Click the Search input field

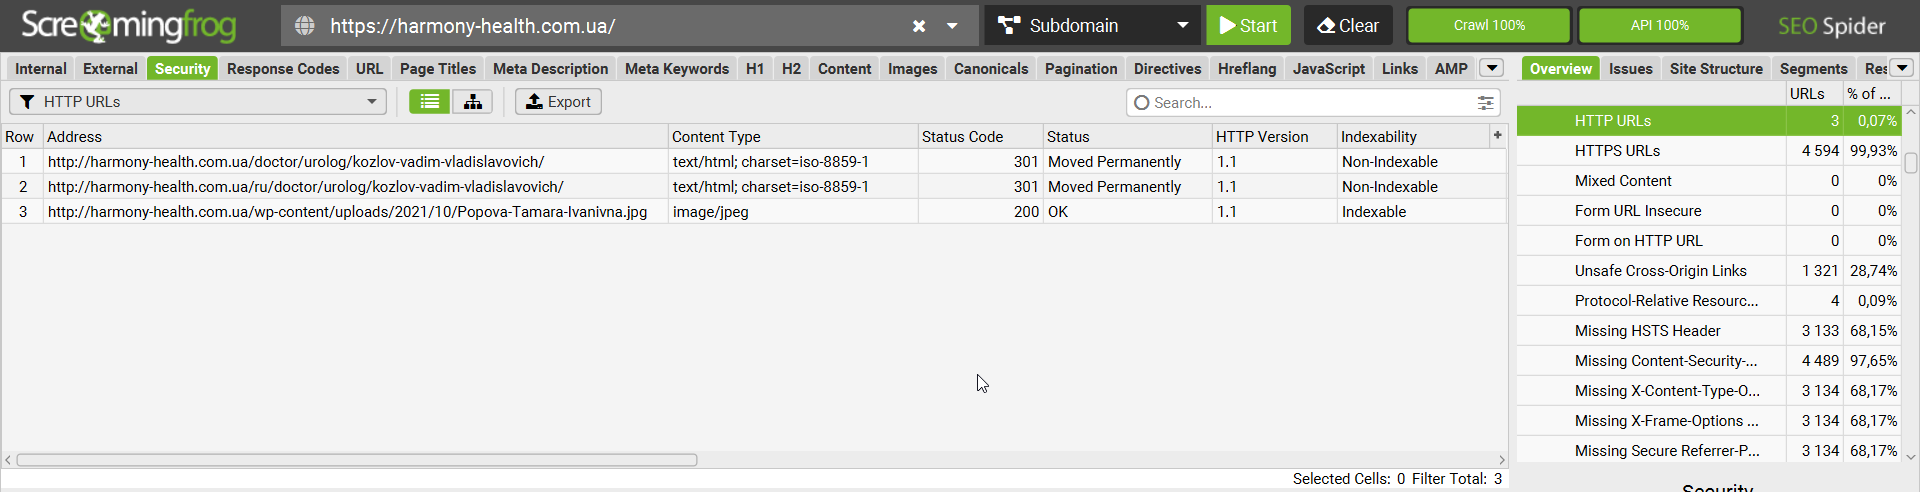tap(1312, 102)
